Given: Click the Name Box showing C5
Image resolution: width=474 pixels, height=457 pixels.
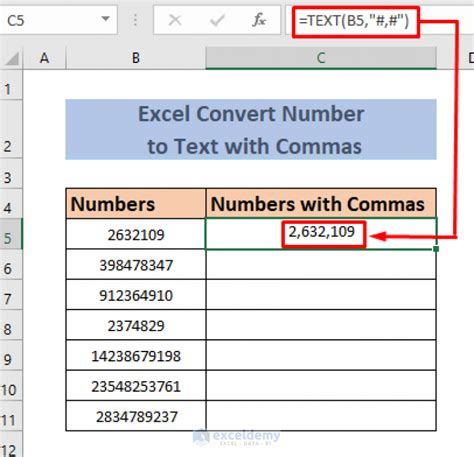Looking at the screenshot, I should pyautogui.click(x=58, y=20).
